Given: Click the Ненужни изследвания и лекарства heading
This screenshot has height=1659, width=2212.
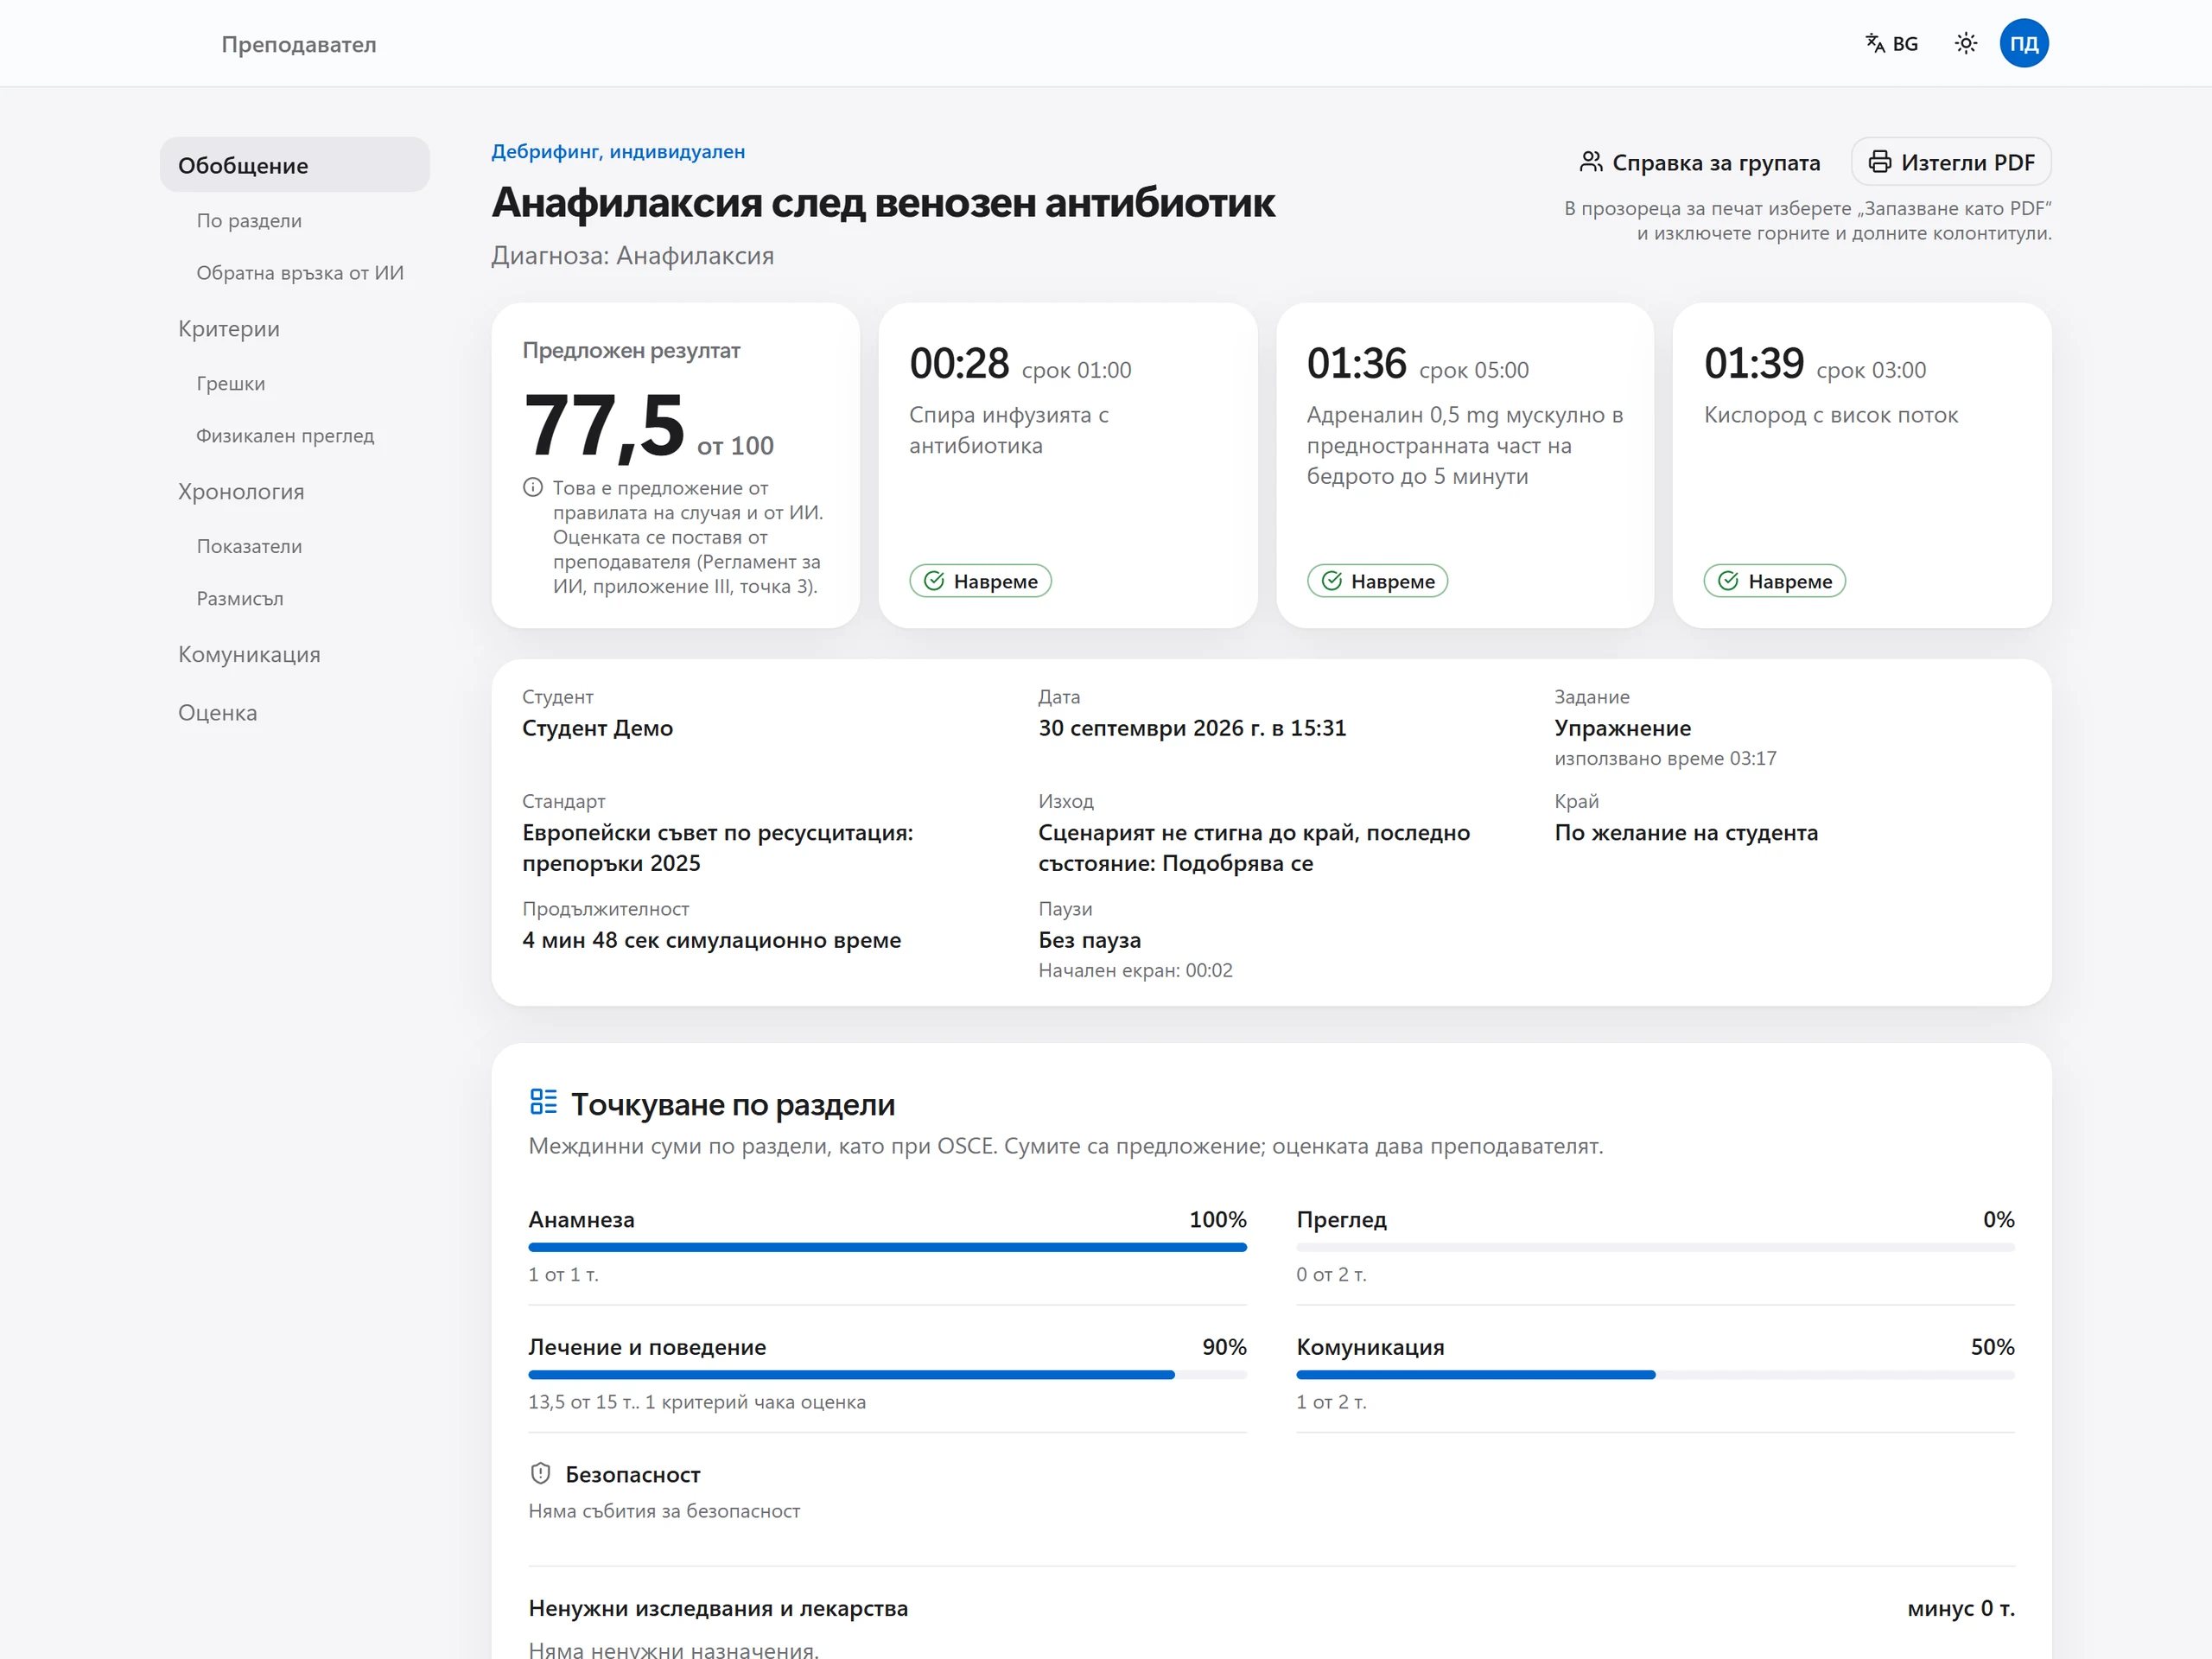Looking at the screenshot, I should pyautogui.click(x=718, y=1608).
